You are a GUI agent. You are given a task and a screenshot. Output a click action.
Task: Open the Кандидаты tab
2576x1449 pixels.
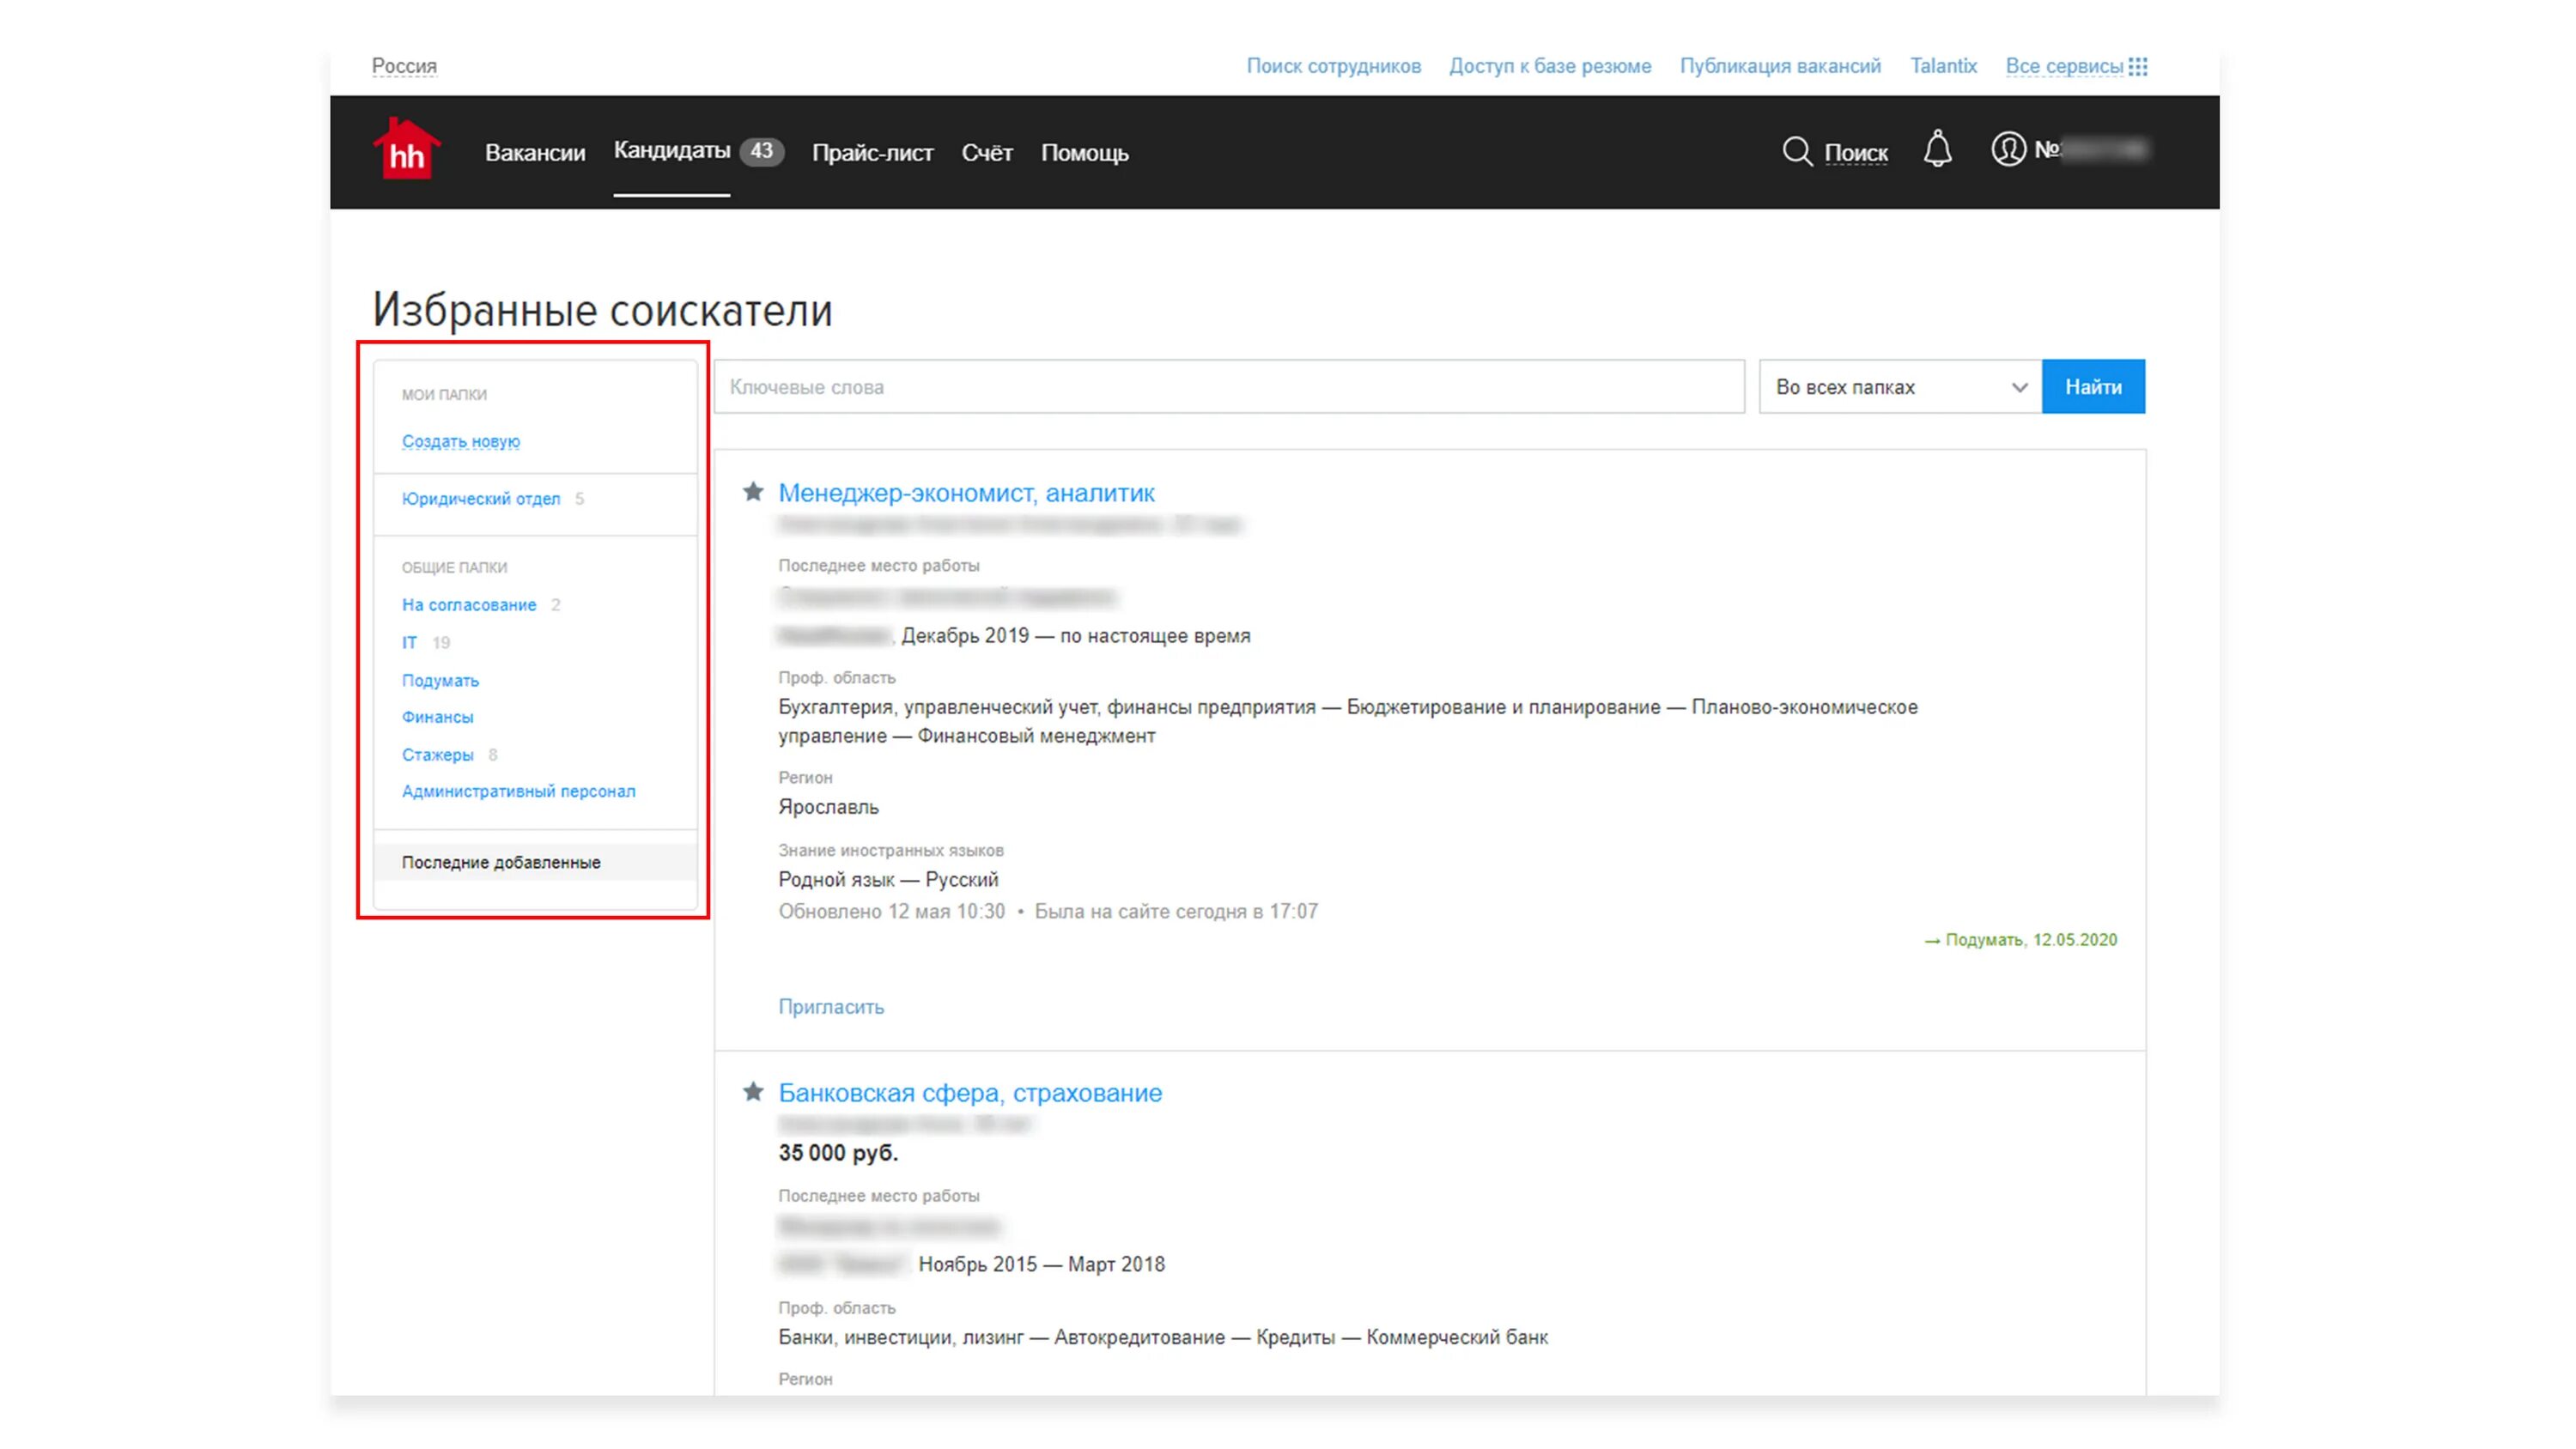click(x=671, y=150)
